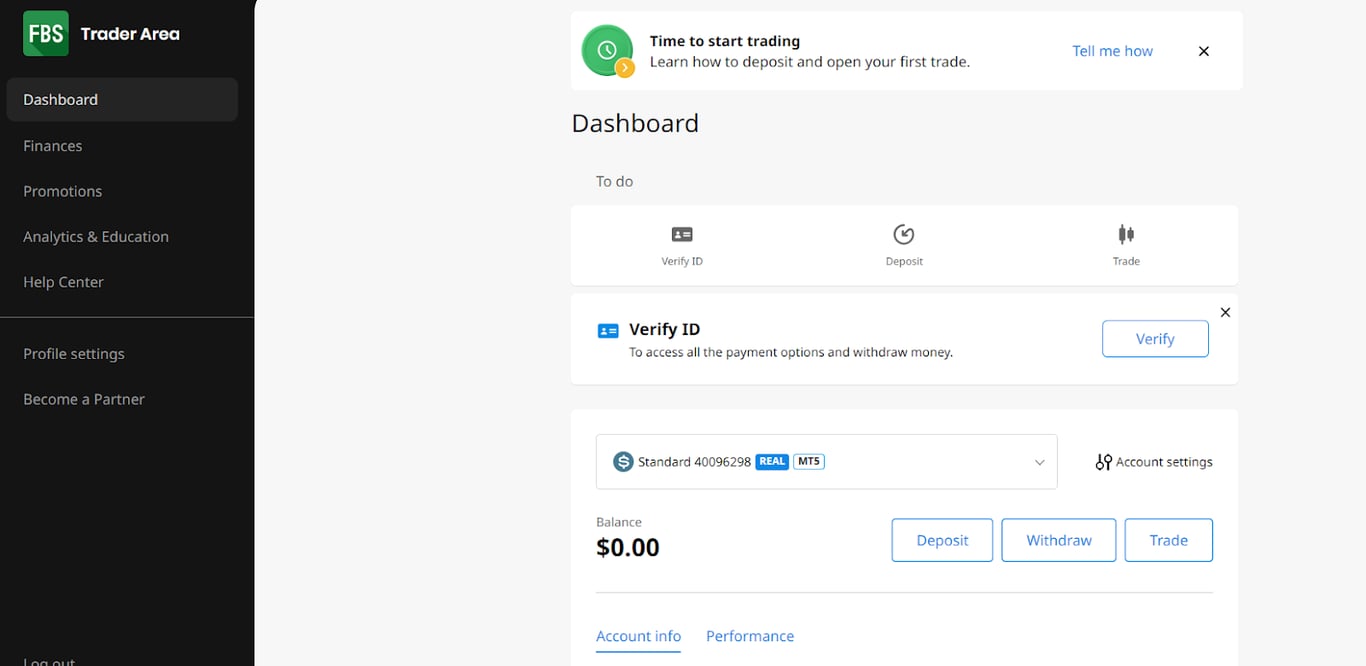This screenshot has height=666, width=1366.
Task: Click the dollar icon in the account selector
Action: coord(623,462)
